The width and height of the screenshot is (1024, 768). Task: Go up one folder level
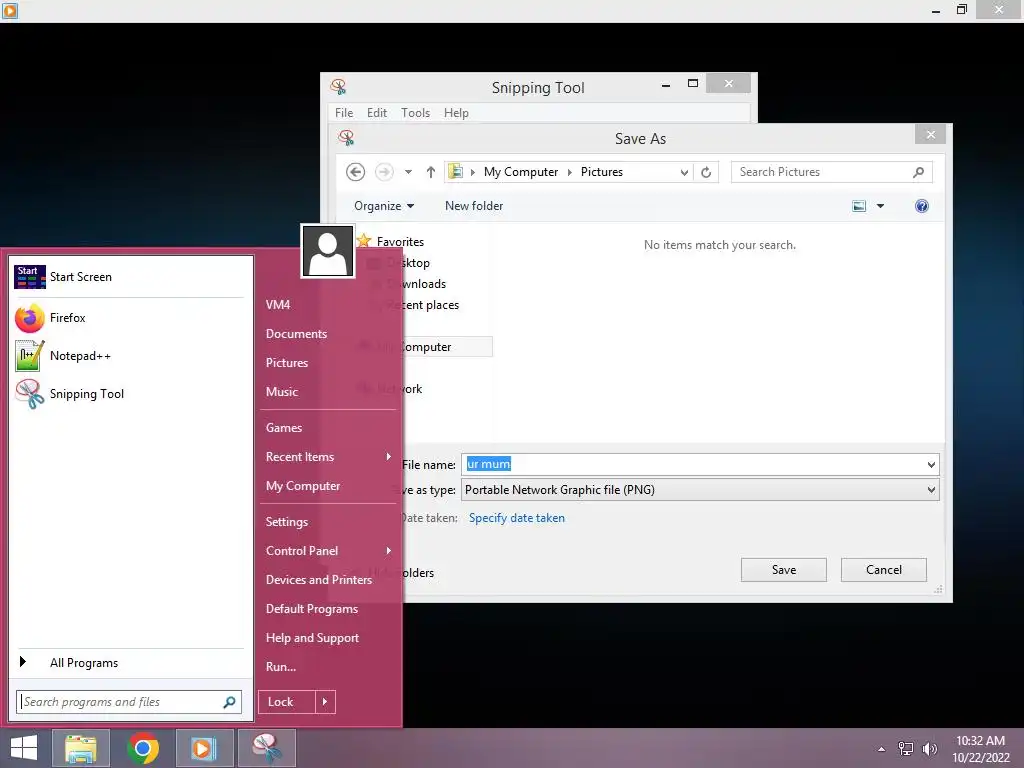430,172
